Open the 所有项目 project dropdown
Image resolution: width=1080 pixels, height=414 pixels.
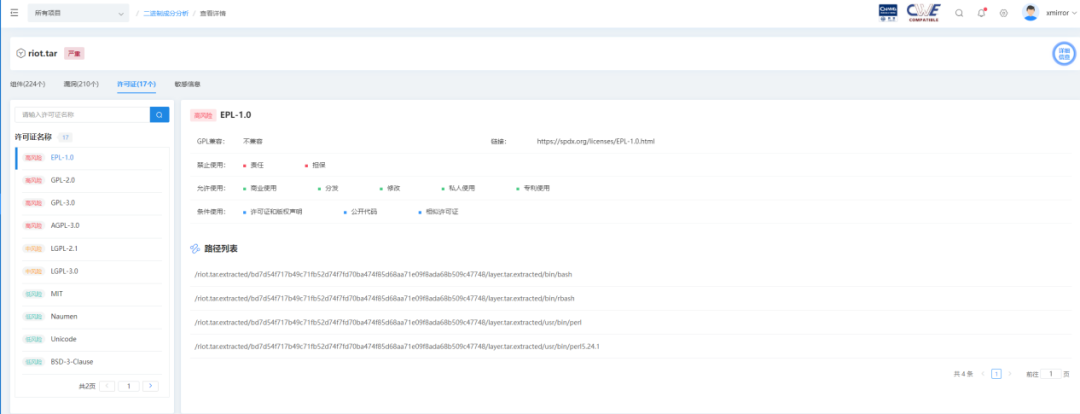point(79,13)
